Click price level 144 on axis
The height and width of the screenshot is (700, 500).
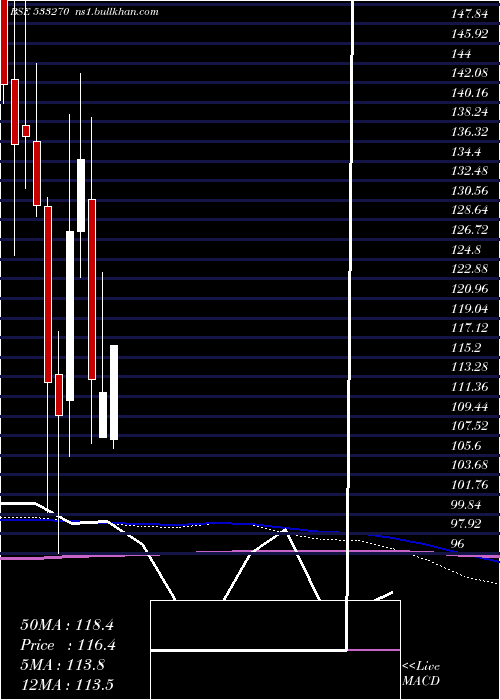[461, 54]
